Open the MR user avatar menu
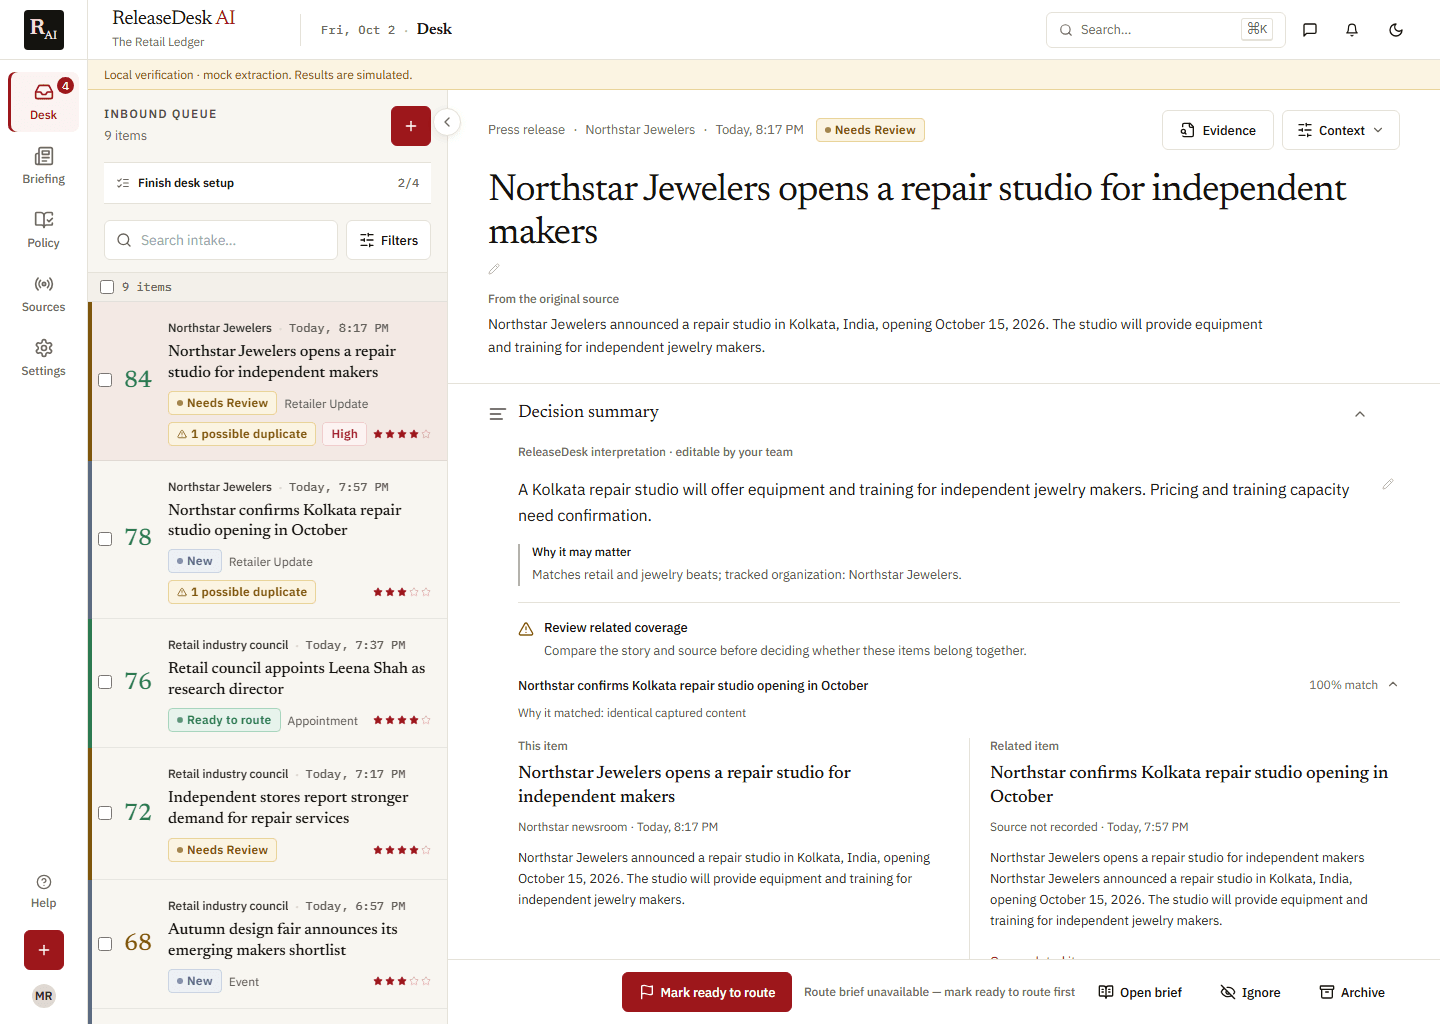 pos(44,996)
